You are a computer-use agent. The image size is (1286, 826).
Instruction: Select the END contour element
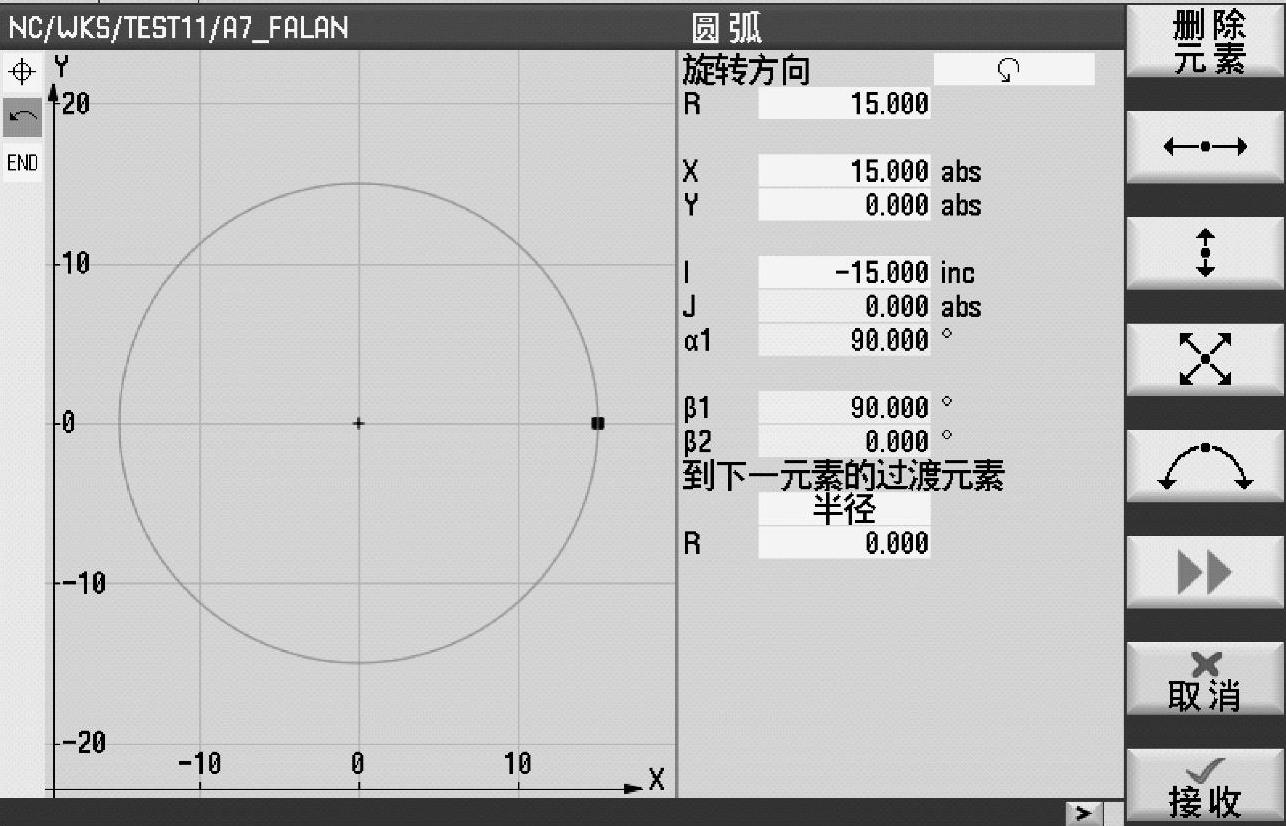pos(22,163)
